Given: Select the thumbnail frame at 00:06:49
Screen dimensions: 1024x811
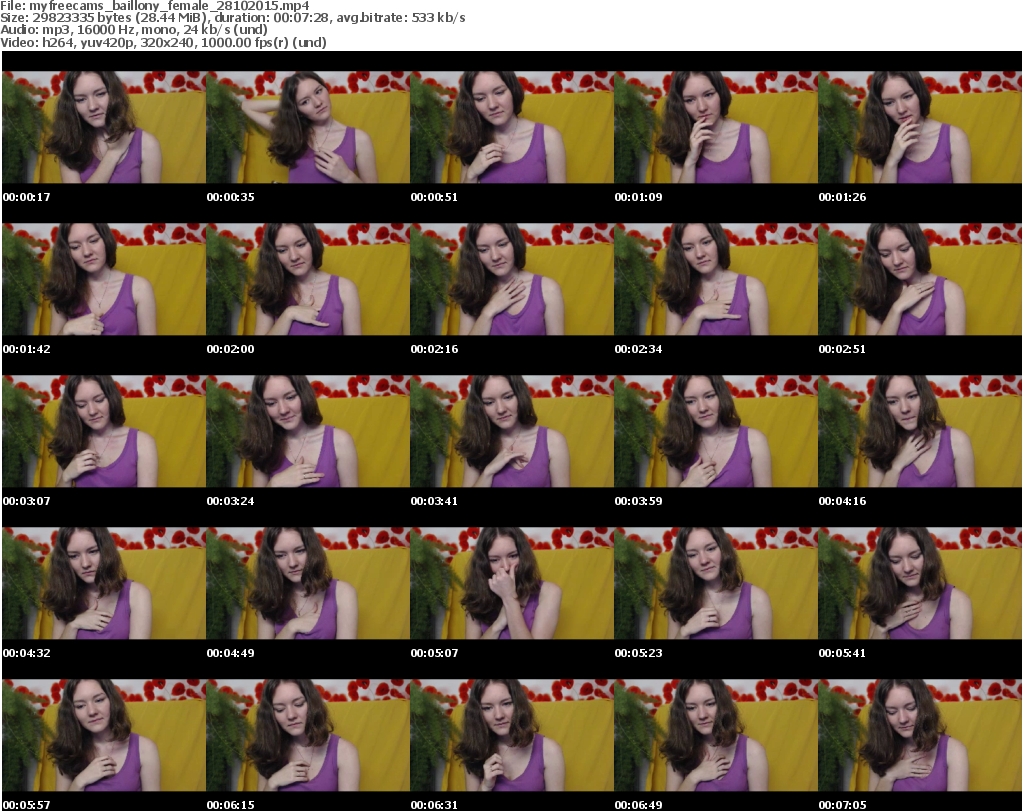Looking at the screenshot, I should [716, 736].
